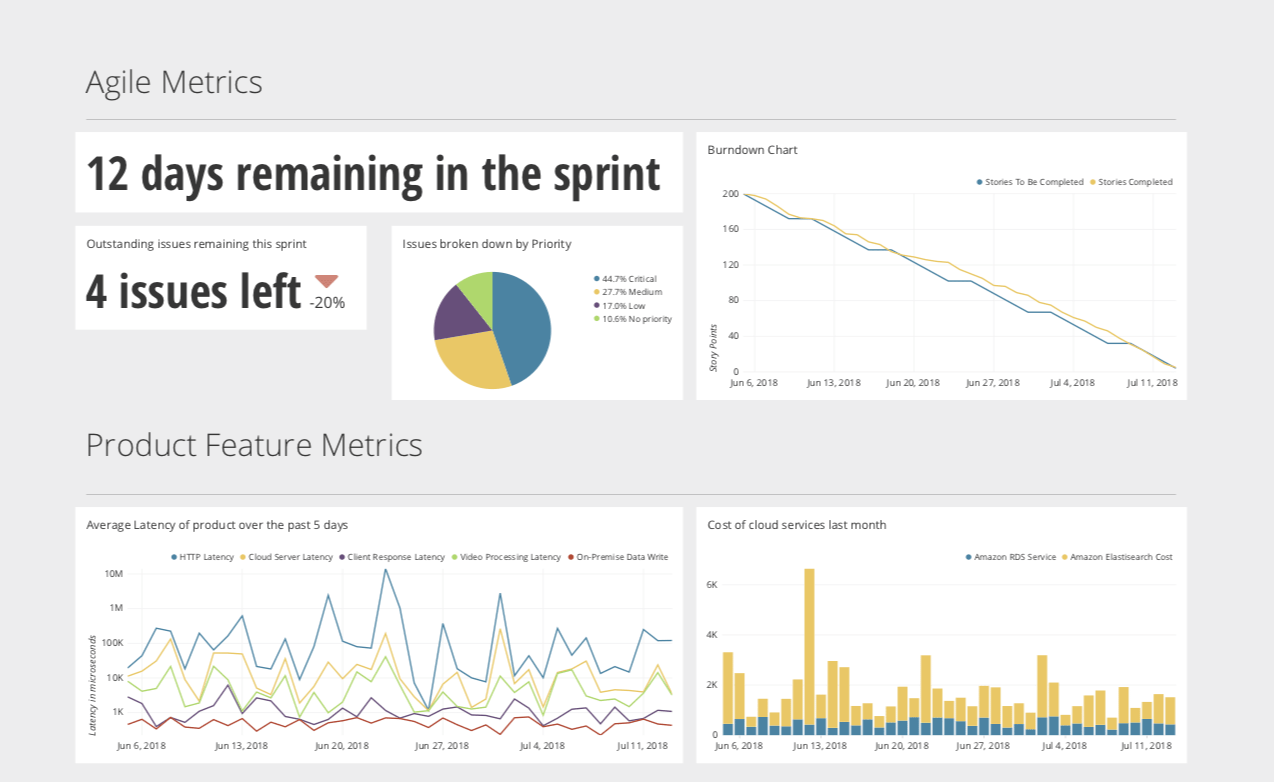Hide the Cloud Server Latency series
Image resolution: width=1275 pixels, height=782 pixels.
pos(290,557)
